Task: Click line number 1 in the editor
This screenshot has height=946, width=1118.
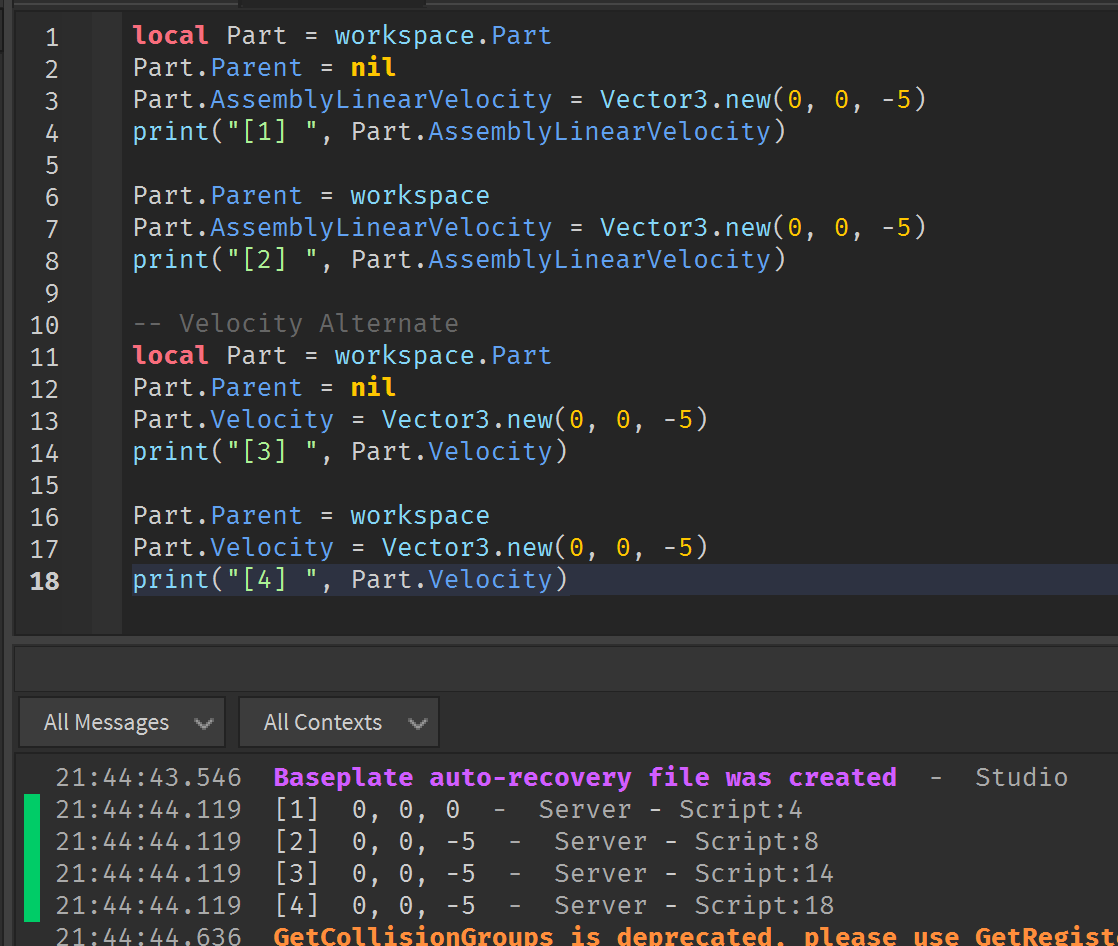Action: 51,35
